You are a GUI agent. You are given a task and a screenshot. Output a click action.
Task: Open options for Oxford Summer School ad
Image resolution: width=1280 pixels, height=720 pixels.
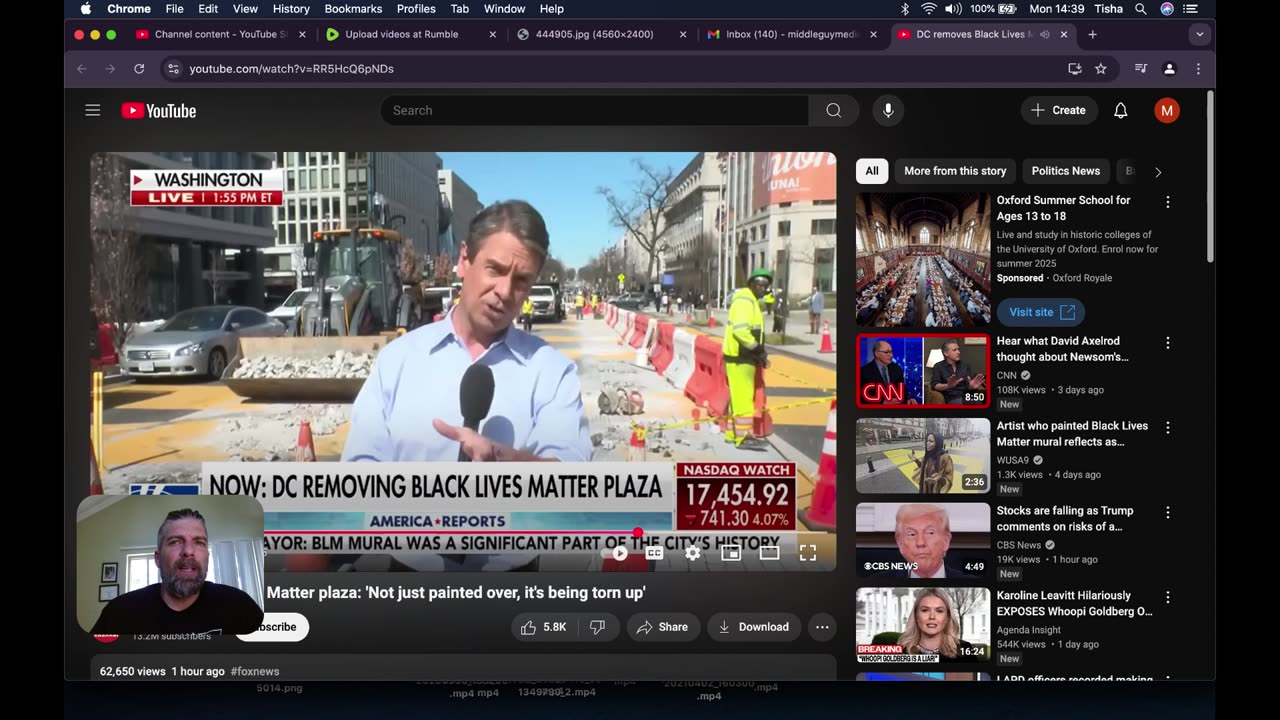coord(1167,202)
